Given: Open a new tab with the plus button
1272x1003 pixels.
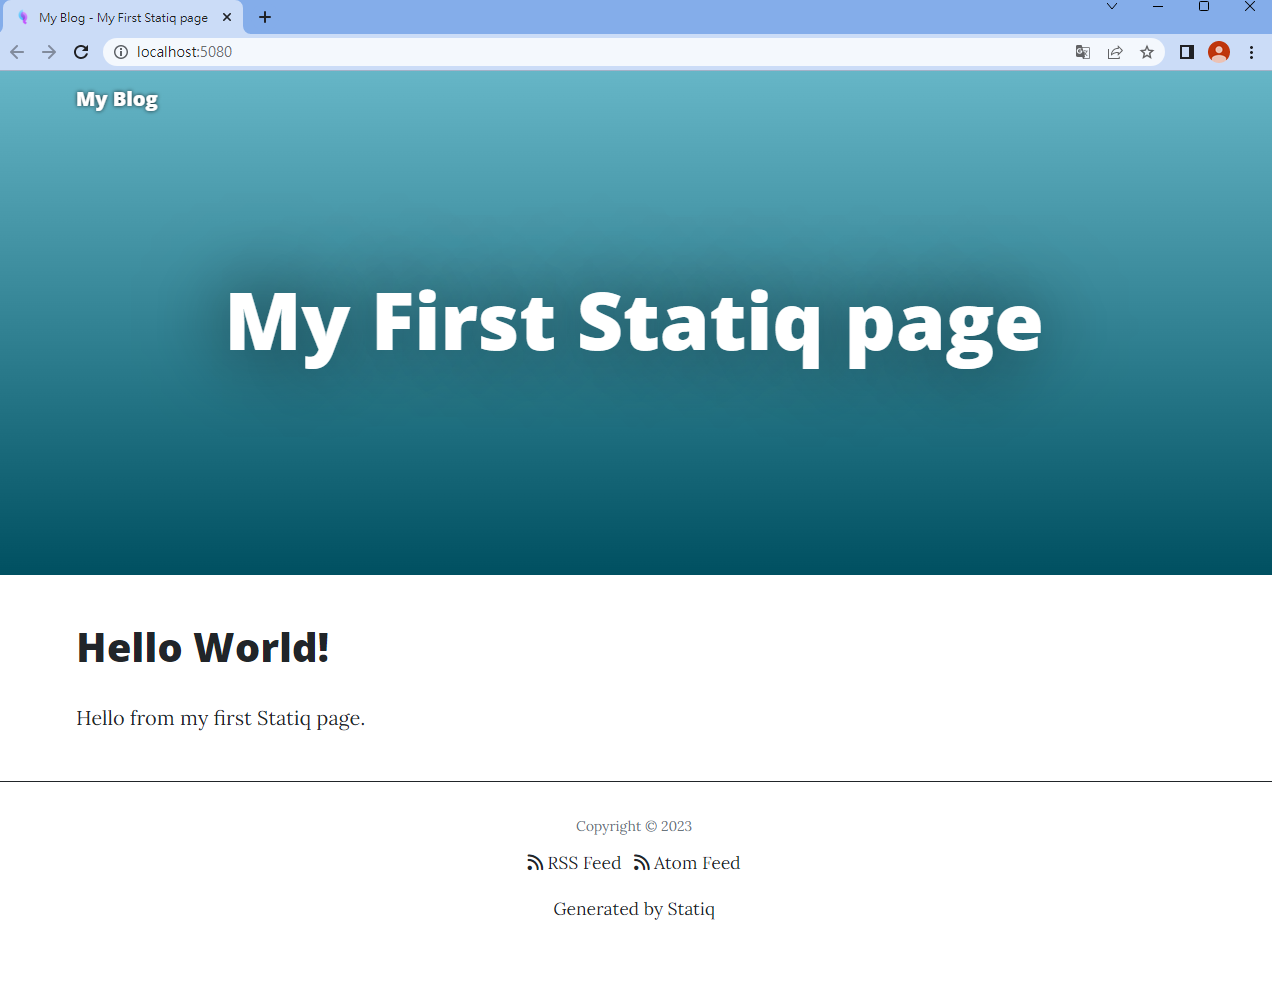Looking at the screenshot, I should [x=265, y=17].
